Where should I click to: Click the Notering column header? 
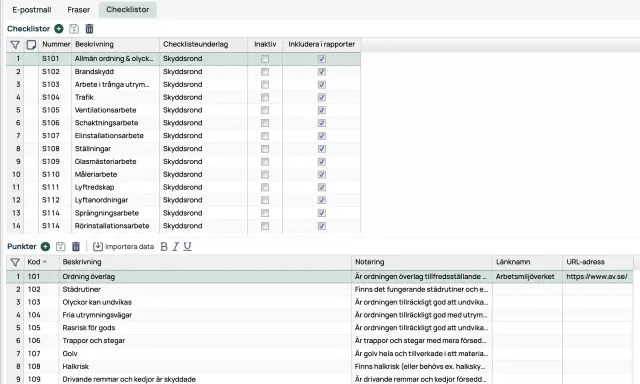click(422, 262)
